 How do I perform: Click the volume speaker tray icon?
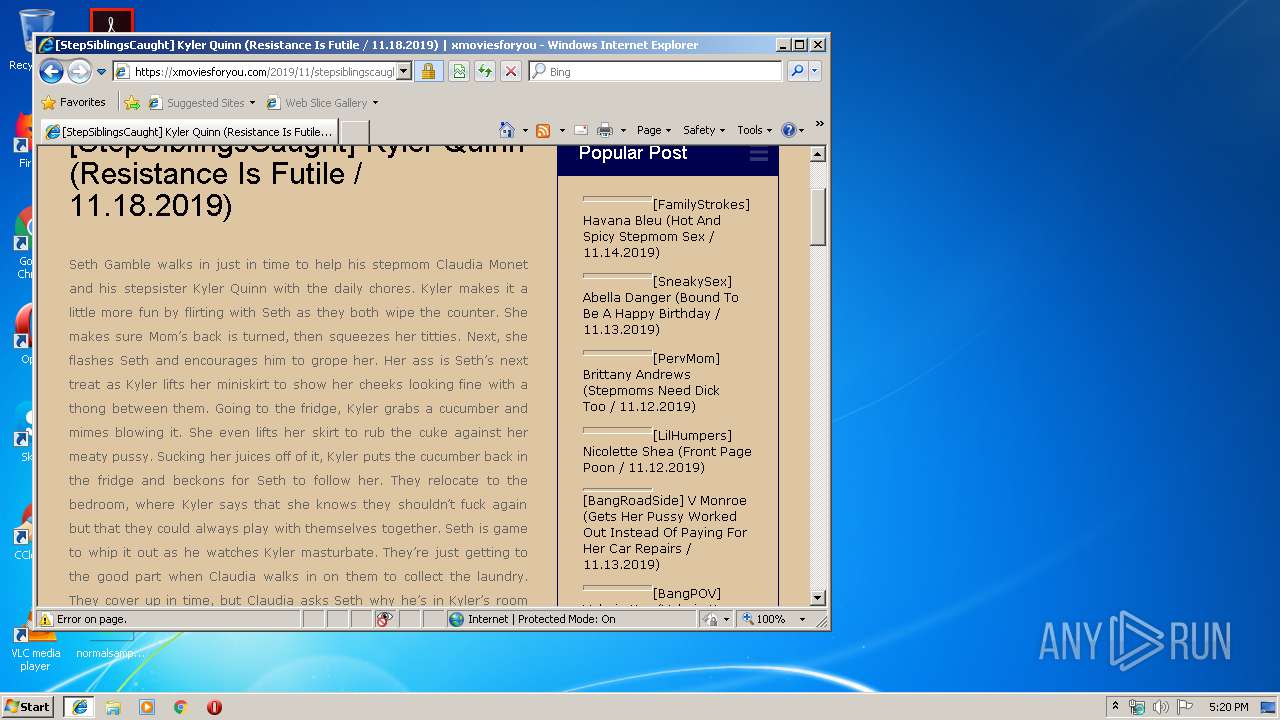pos(1161,706)
